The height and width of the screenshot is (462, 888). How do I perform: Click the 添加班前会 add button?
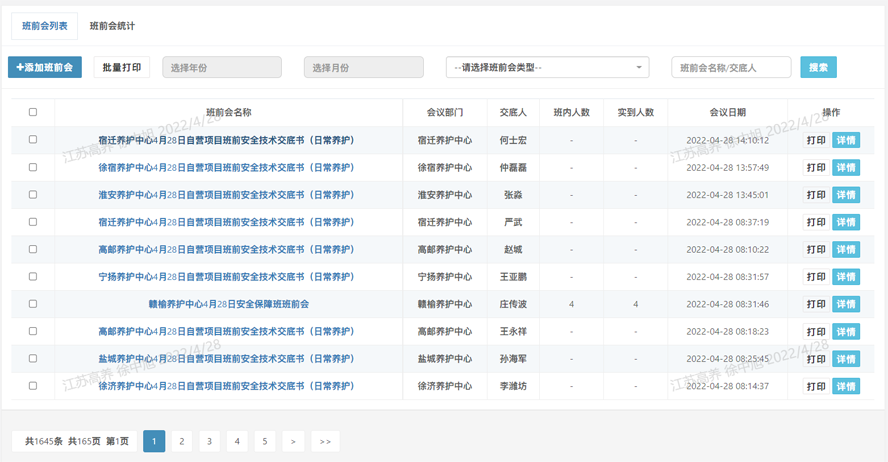(45, 67)
